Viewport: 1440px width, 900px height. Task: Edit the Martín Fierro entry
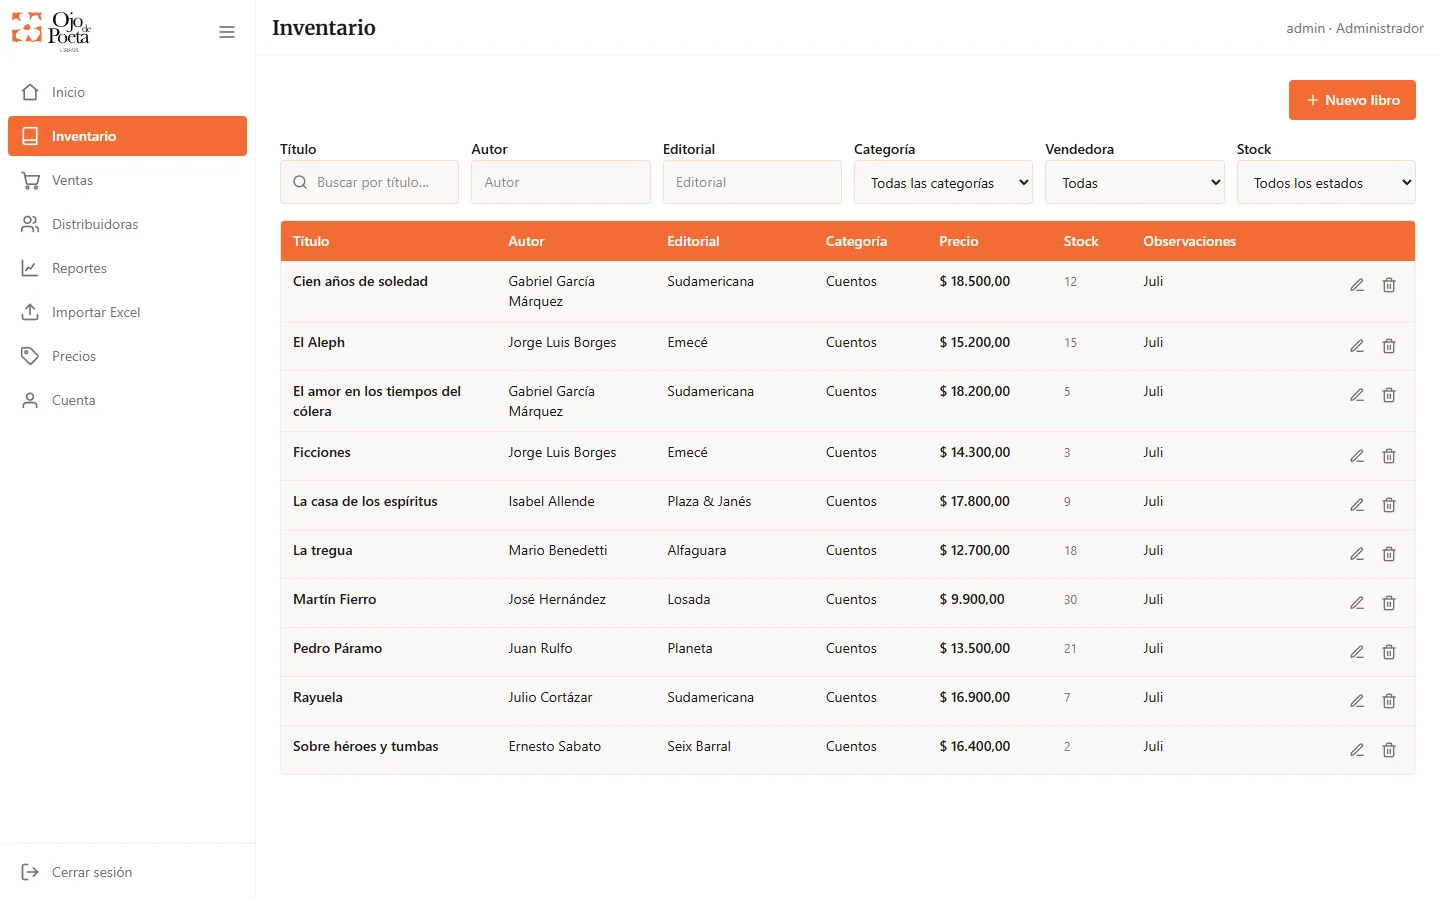(1357, 603)
